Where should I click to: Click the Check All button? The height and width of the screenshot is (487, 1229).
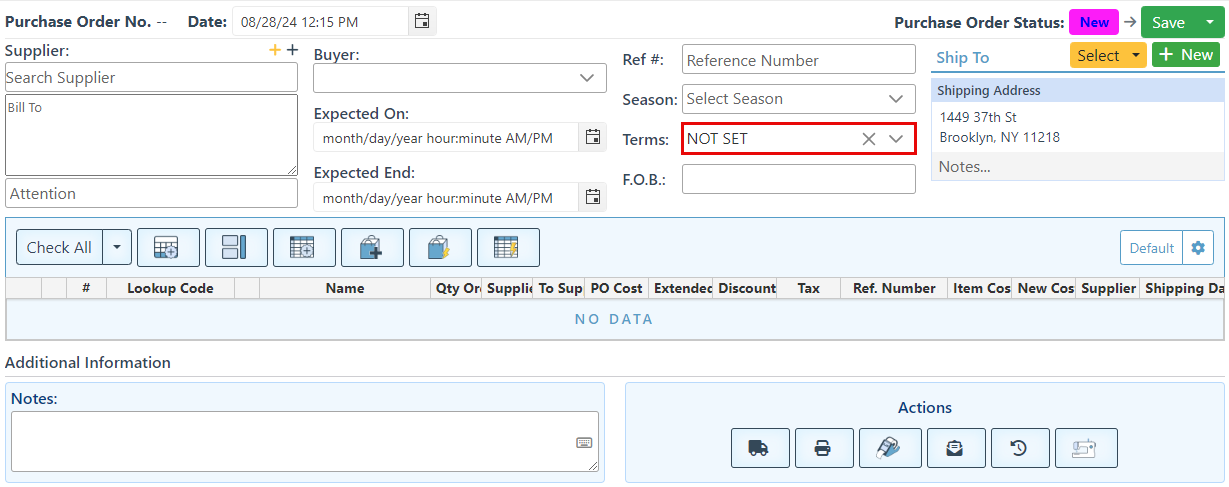(59, 247)
